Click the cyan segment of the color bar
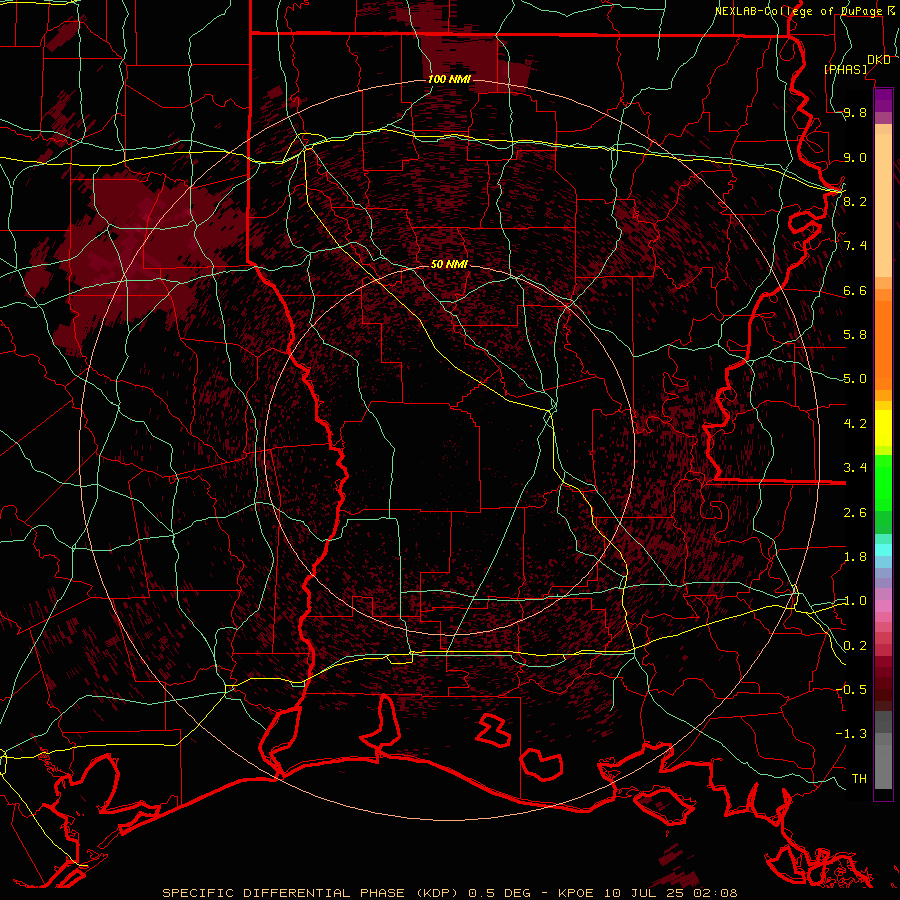The image size is (900, 900). point(883,549)
